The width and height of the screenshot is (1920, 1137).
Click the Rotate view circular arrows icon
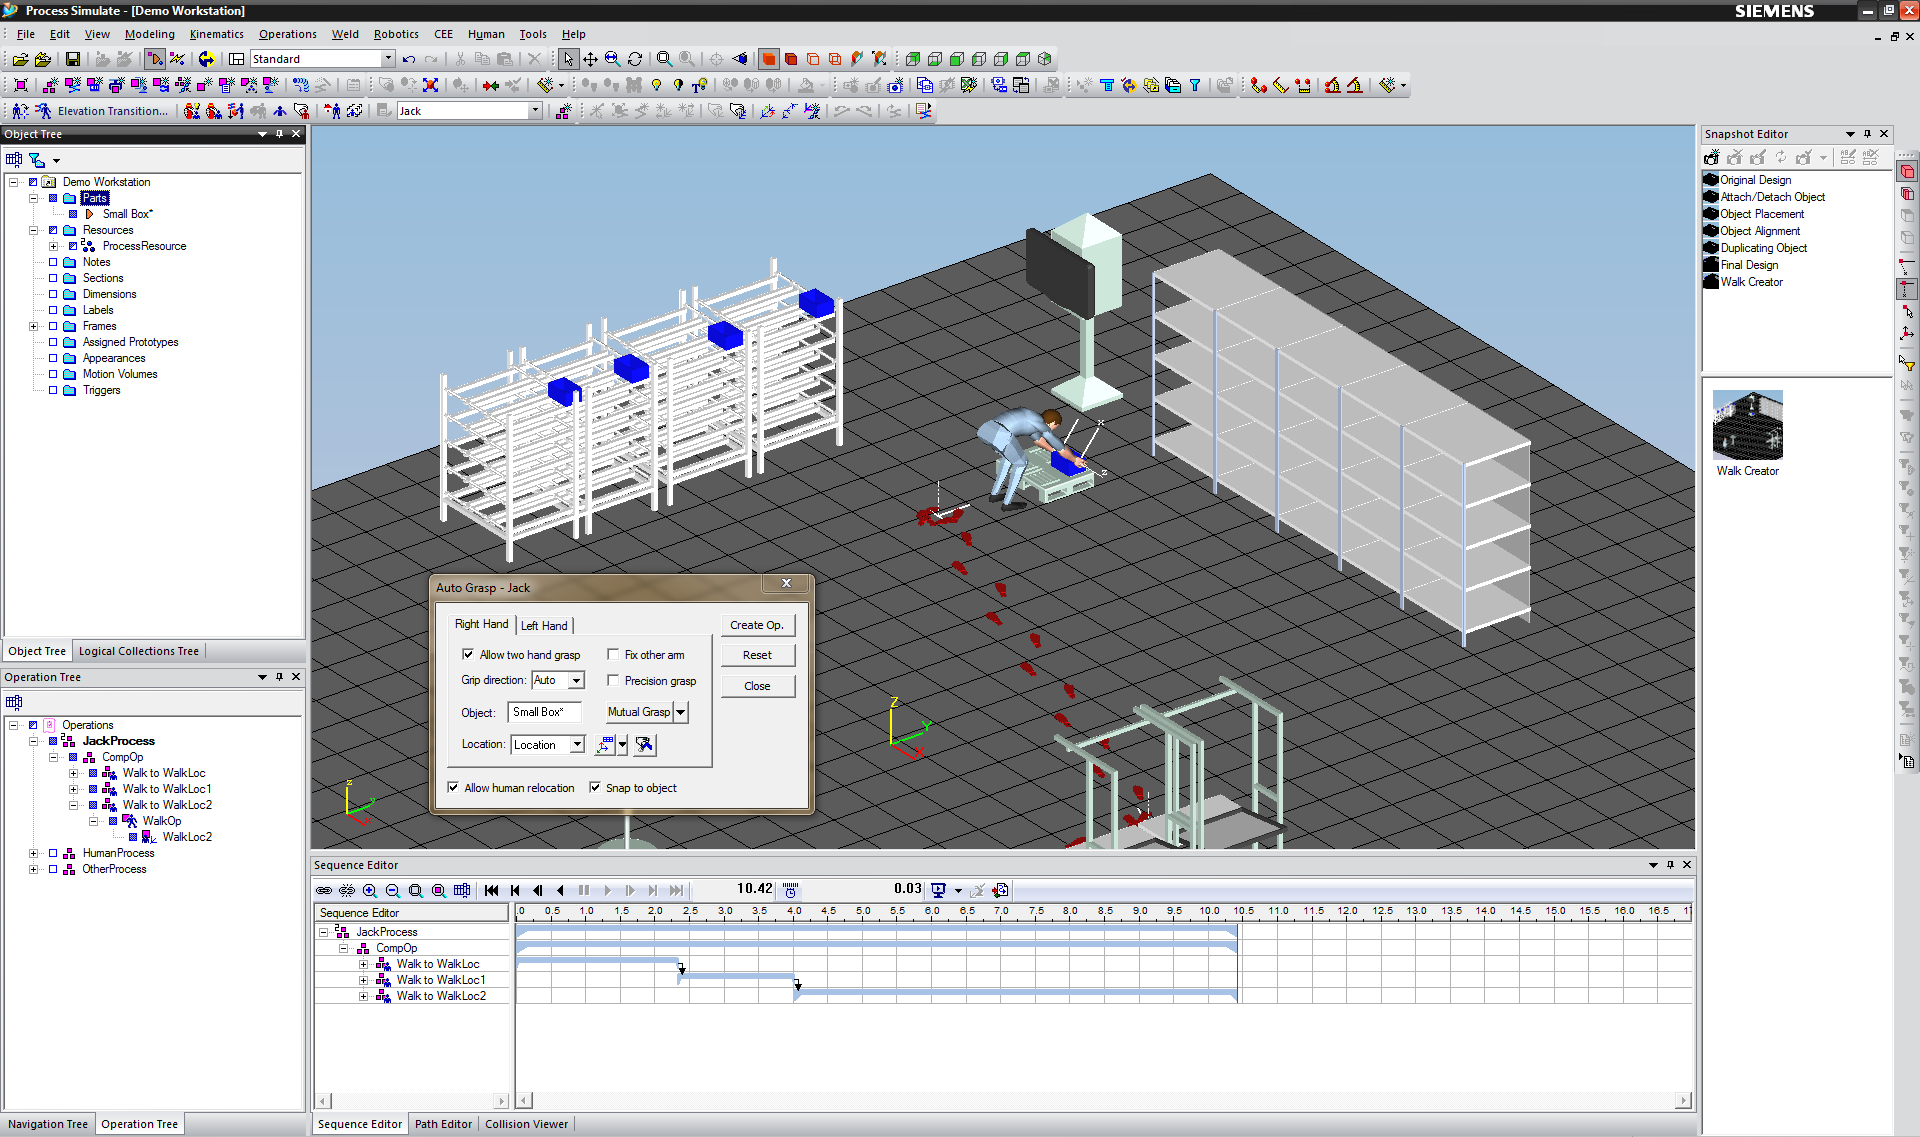tap(635, 60)
